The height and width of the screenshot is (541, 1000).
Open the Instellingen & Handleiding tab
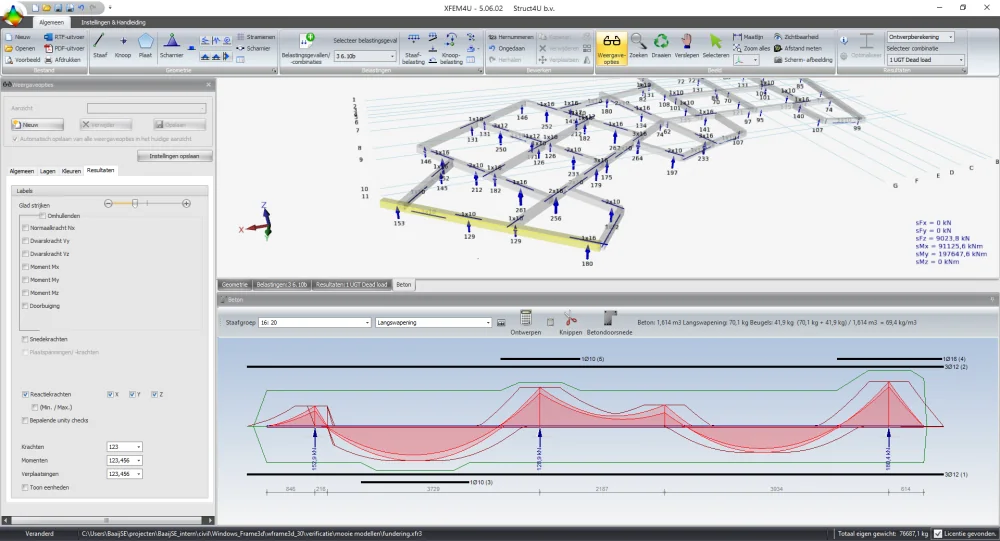[113, 22]
